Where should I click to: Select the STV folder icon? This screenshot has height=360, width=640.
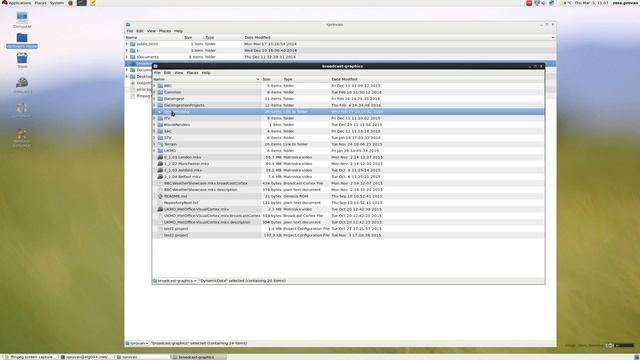(x=160, y=138)
